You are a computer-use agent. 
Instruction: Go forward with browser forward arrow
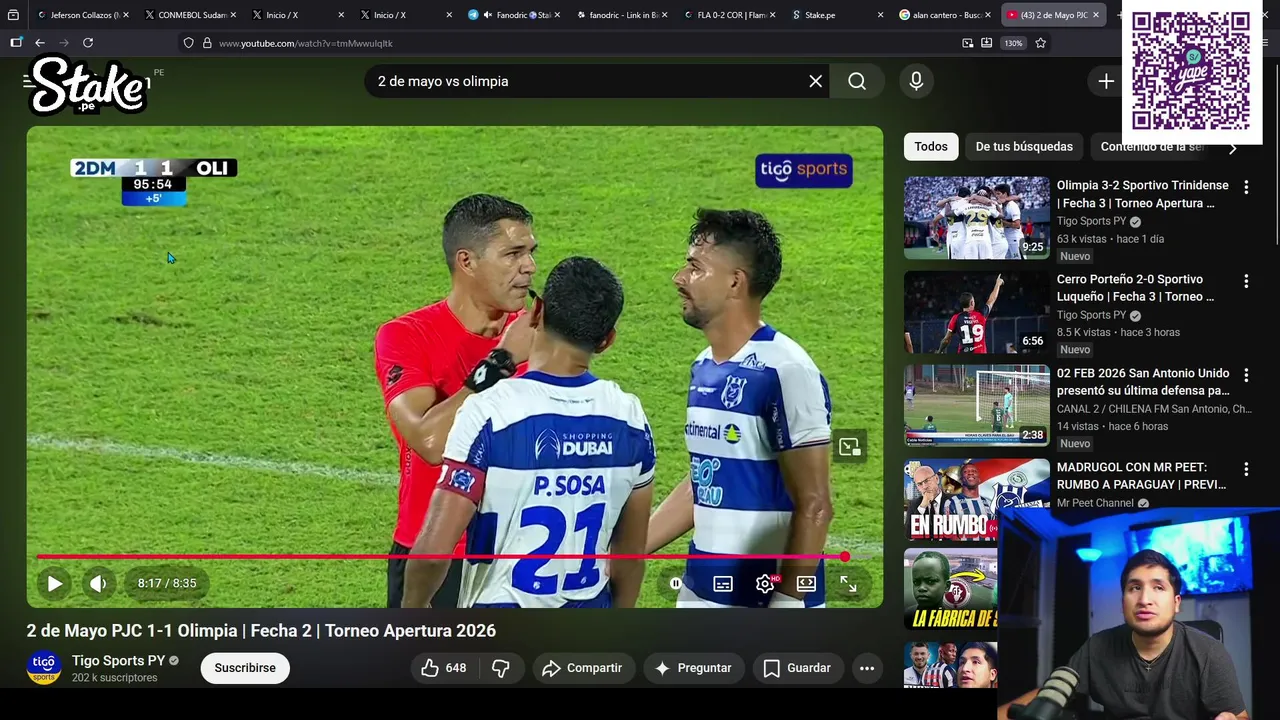[63, 43]
